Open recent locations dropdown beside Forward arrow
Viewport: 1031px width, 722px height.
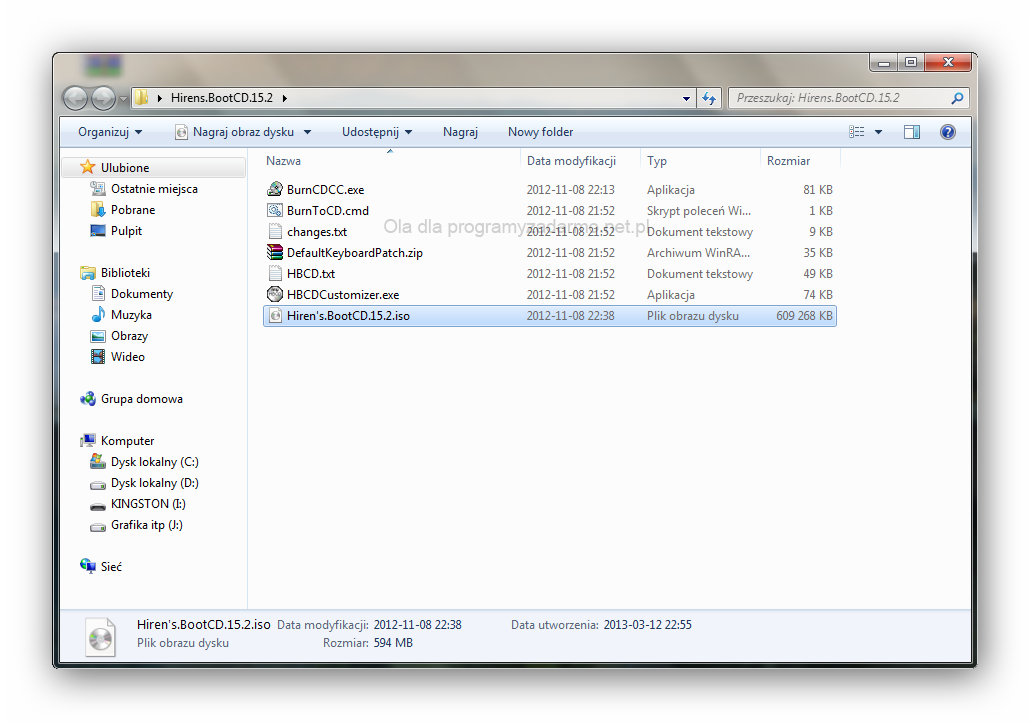point(123,99)
